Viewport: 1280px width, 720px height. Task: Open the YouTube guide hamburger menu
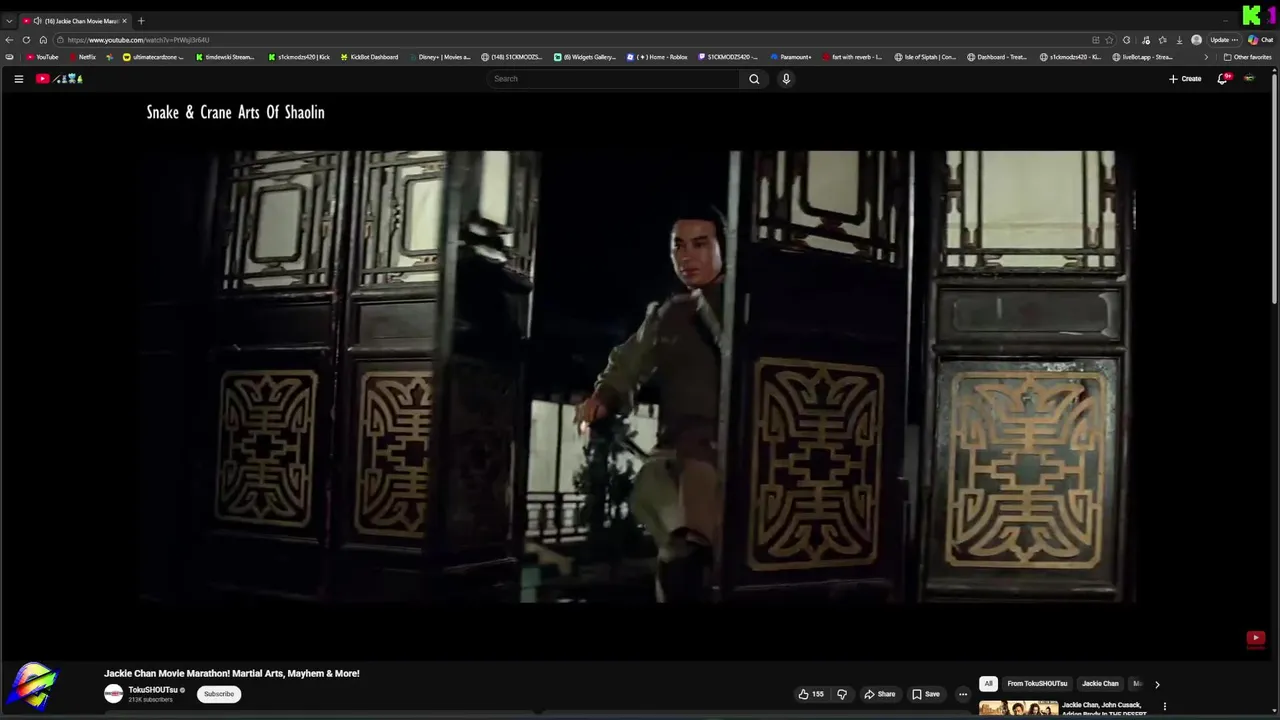pyautogui.click(x=18, y=79)
